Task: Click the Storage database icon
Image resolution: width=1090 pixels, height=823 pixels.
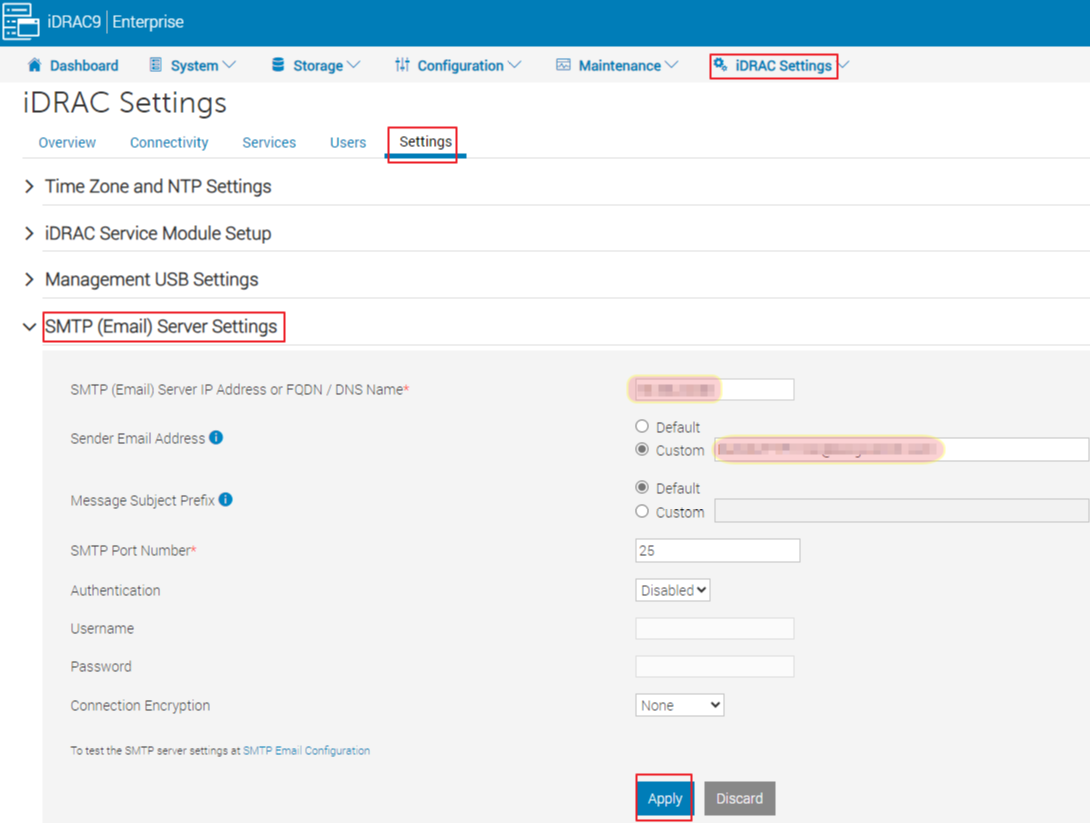Action: (x=278, y=65)
